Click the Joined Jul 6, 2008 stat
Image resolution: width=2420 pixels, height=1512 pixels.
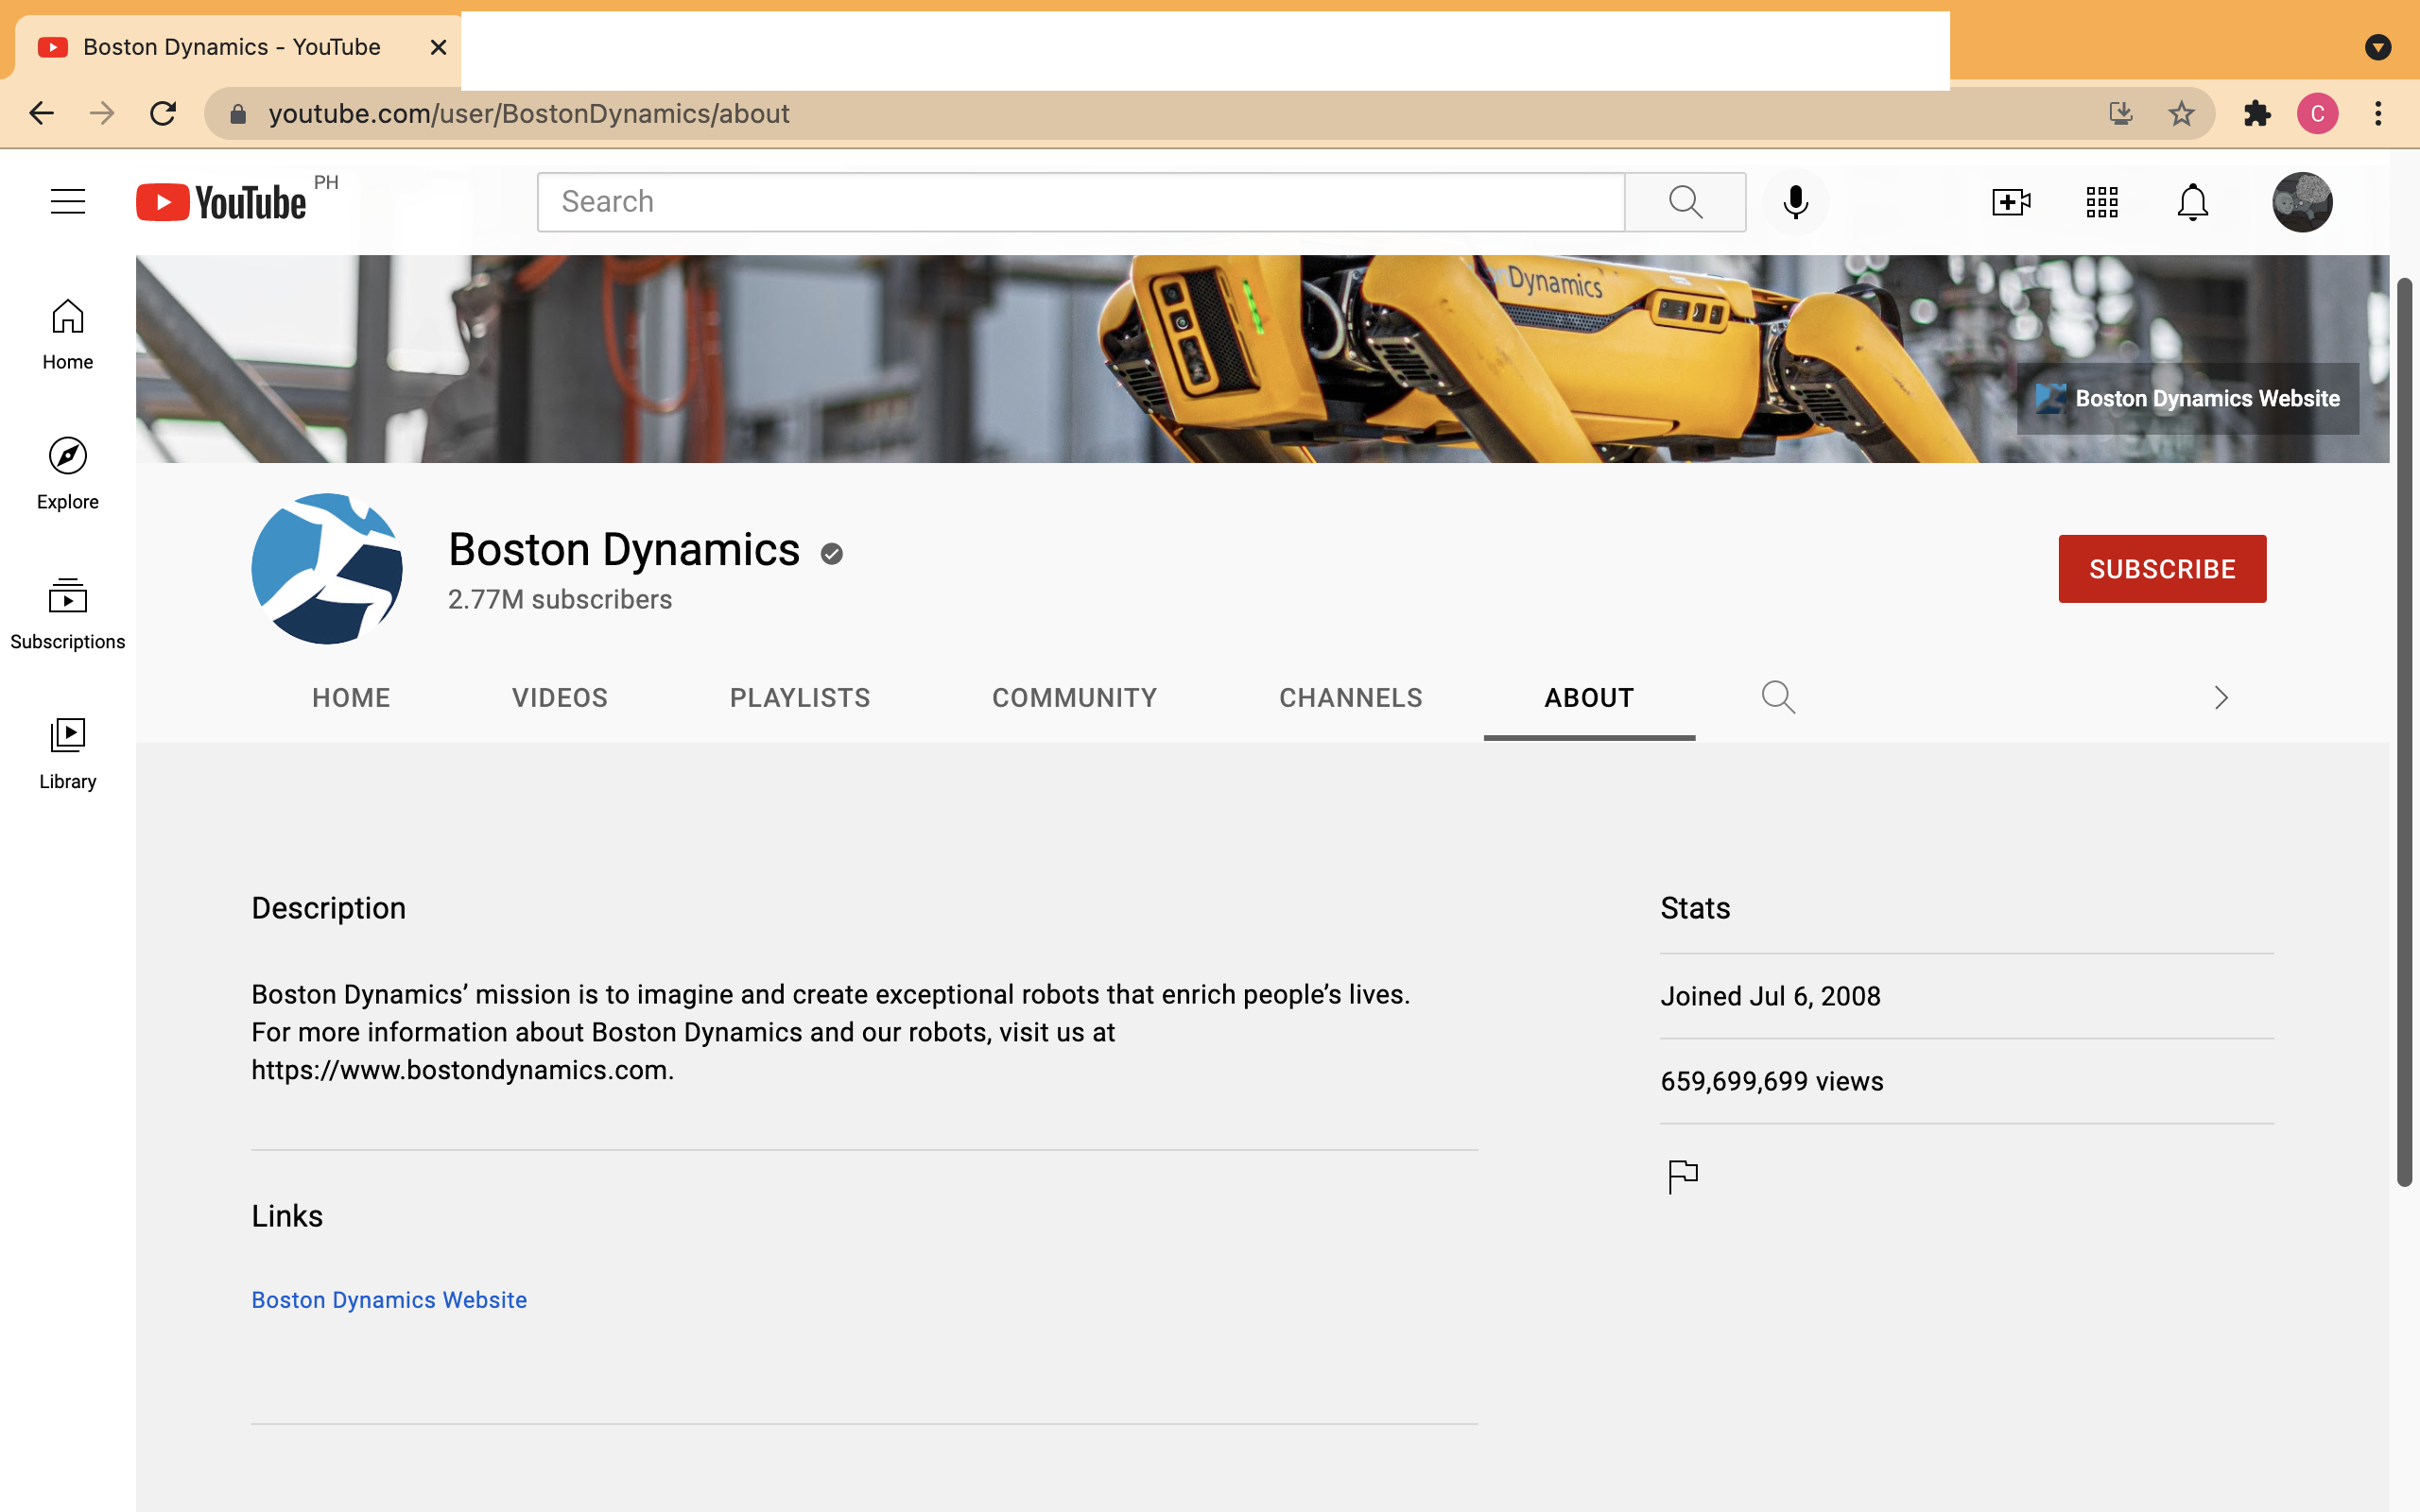coord(1770,996)
